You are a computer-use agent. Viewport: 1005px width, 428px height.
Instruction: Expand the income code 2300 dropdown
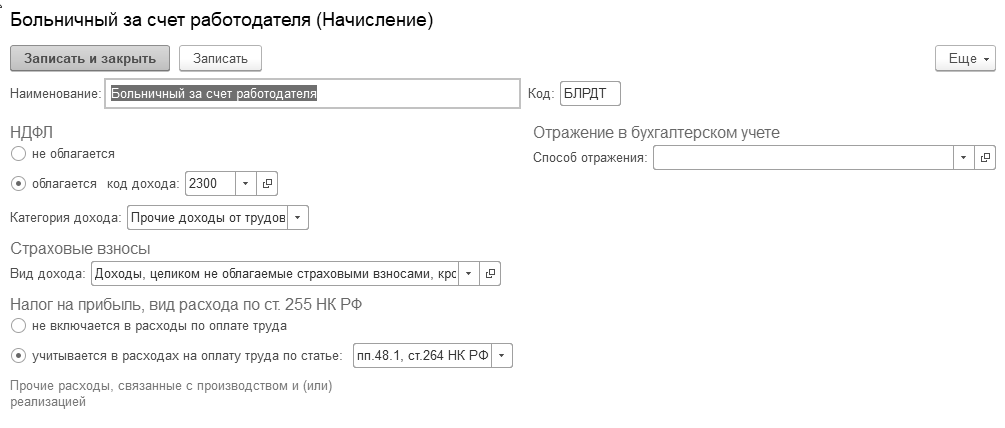(247, 184)
